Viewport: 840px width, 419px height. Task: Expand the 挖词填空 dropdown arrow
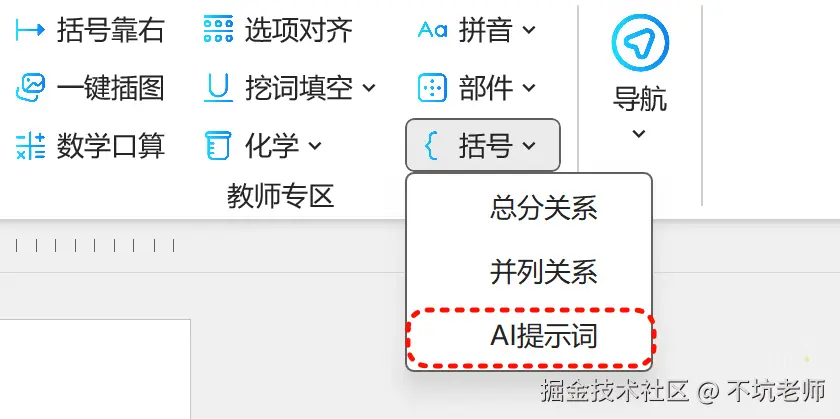[370, 87]
